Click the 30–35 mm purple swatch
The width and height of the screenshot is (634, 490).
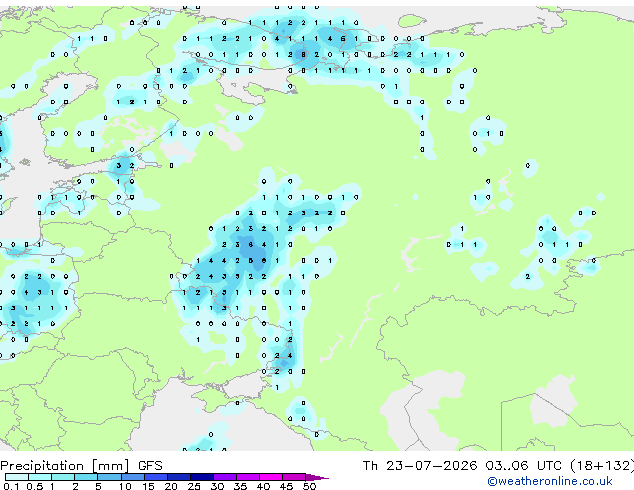225,477
